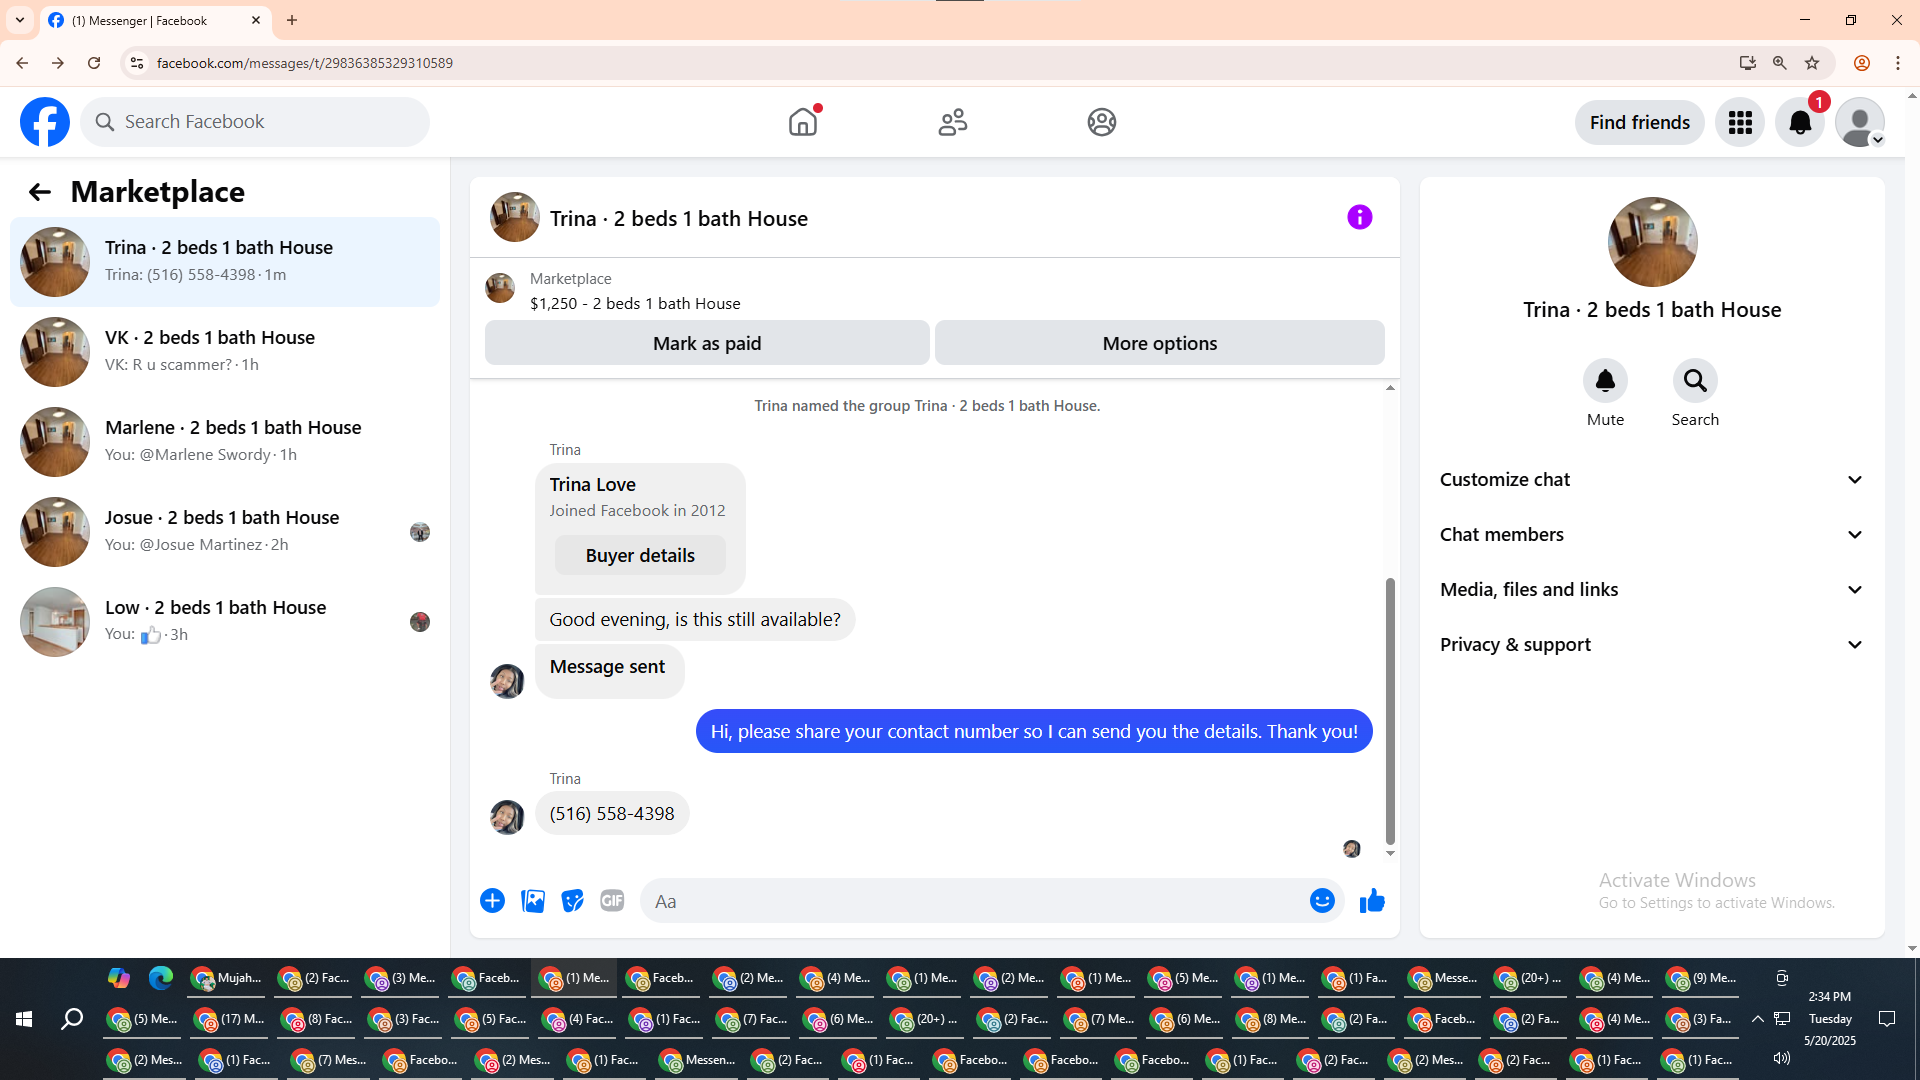Open the listing thumbnail in chat header
The image size is (1920, 1080).
pyautogui.click(x=515, y=217)
